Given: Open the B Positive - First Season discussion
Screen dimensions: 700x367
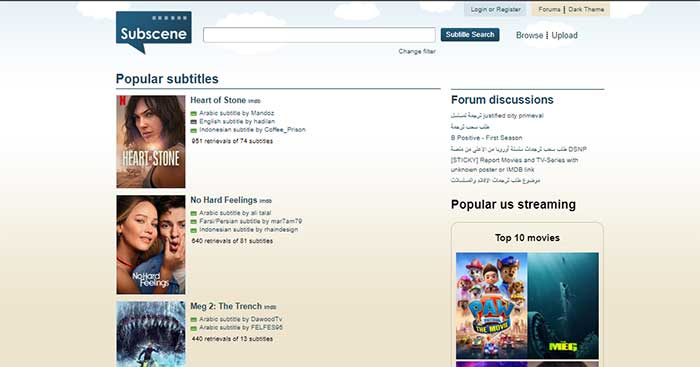Looking at the screenshot, I should [486, 138].
